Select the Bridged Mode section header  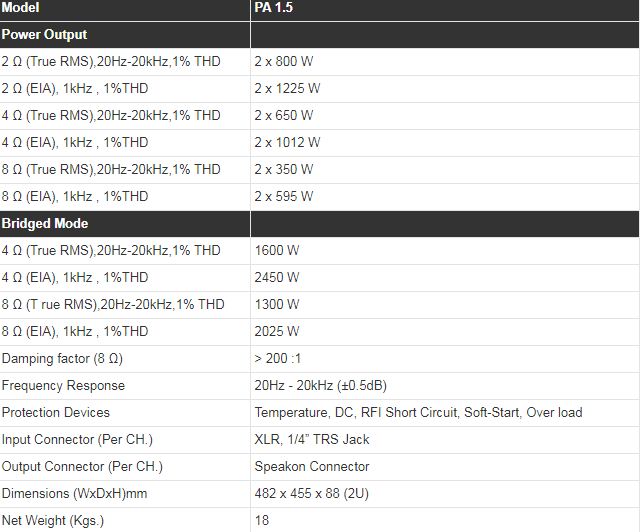click(45, 224)
